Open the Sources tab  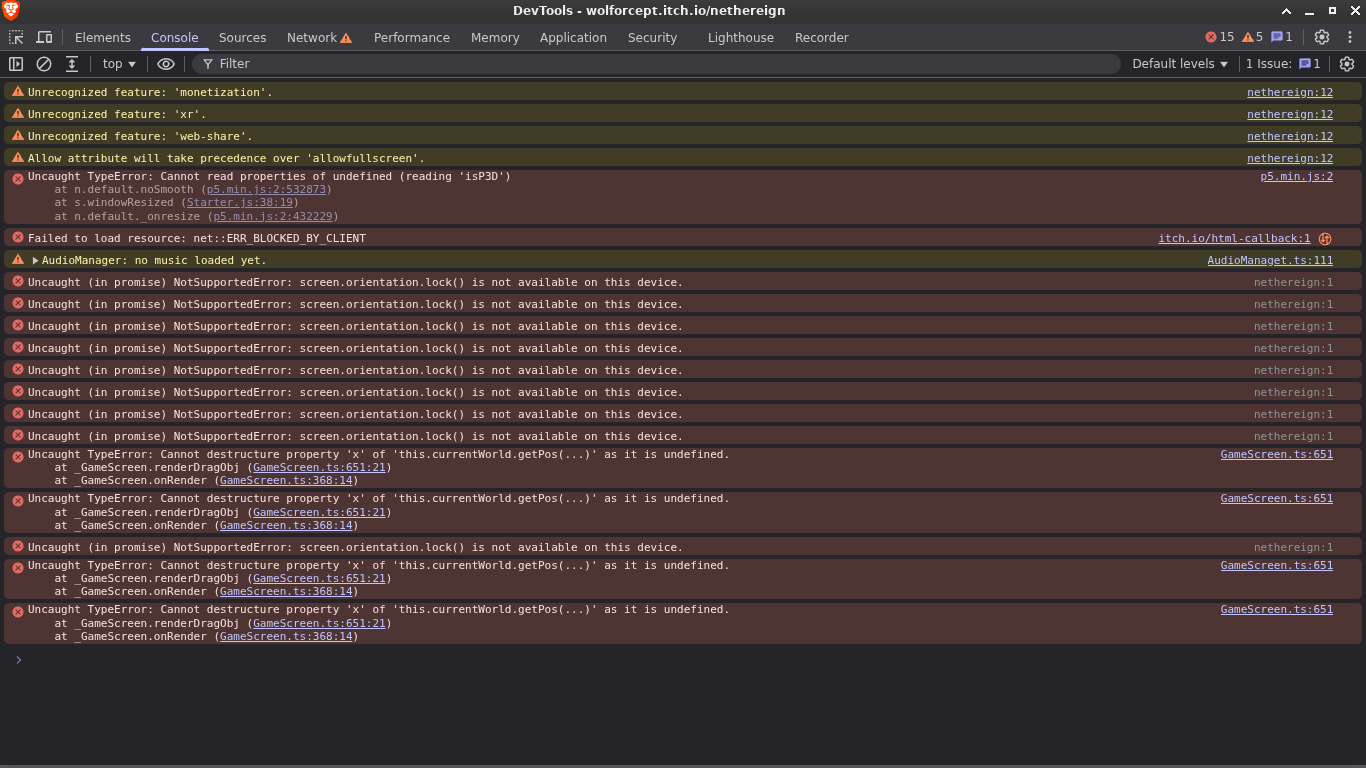[x=243, y=38]
